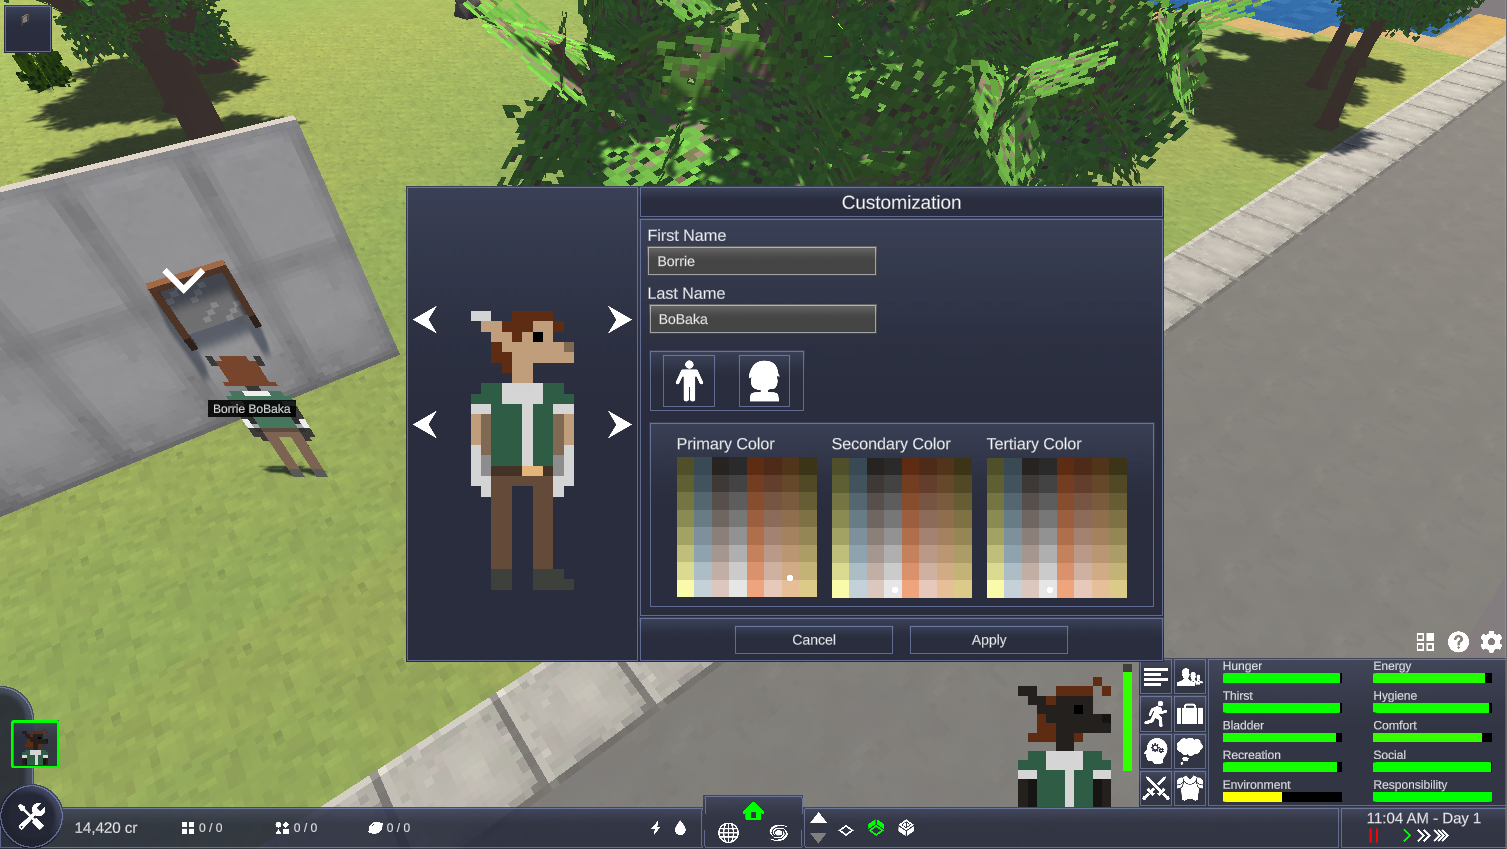Click the Apply button
Image resolution: width=1507 pixels, height=849 pixels.
tap(989, 640)
